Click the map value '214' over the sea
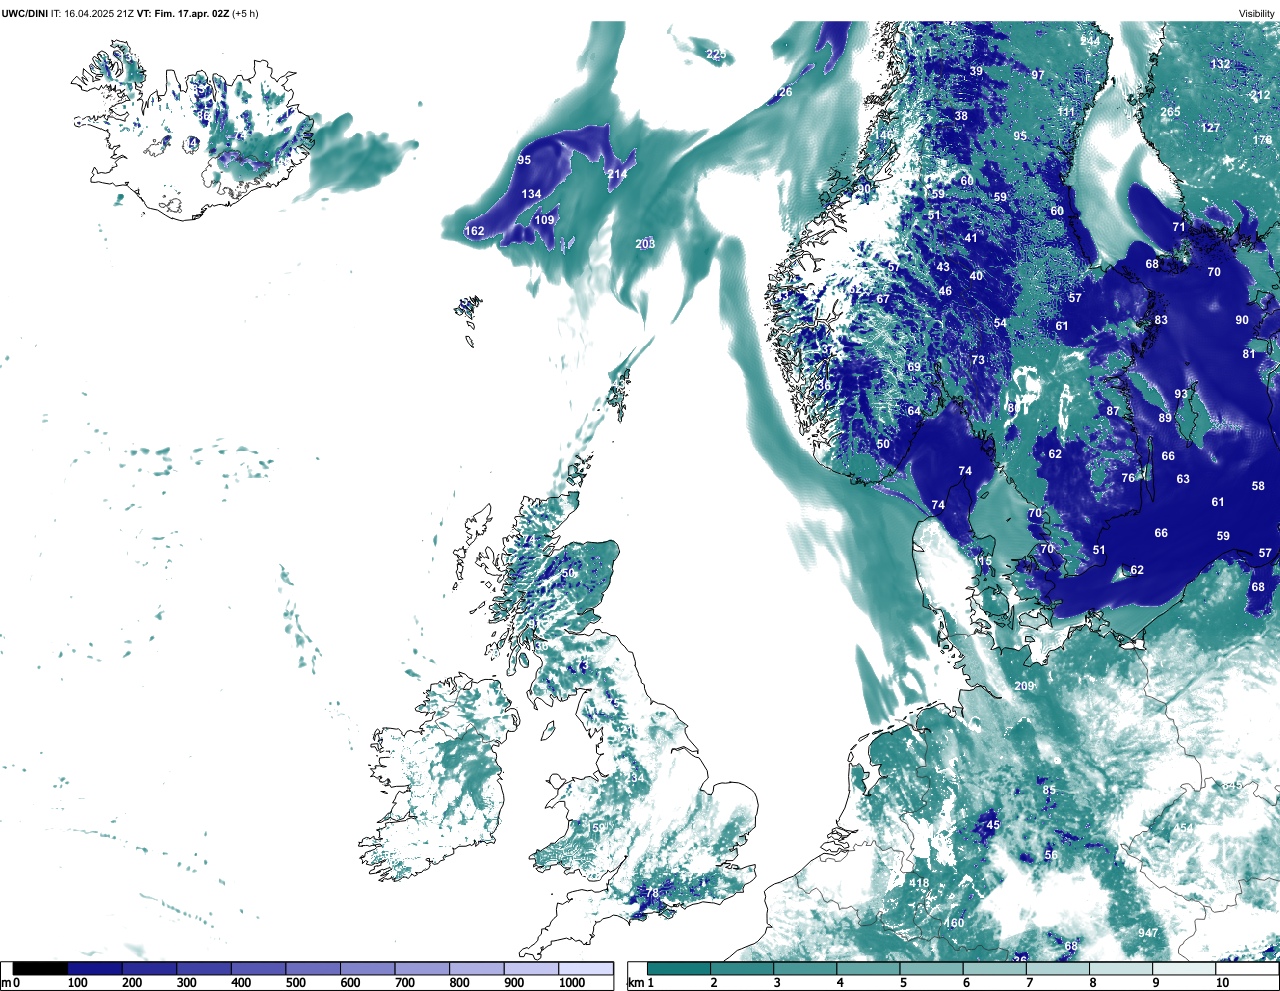Viewport: 1280px width, 991px height. (617, 174)
